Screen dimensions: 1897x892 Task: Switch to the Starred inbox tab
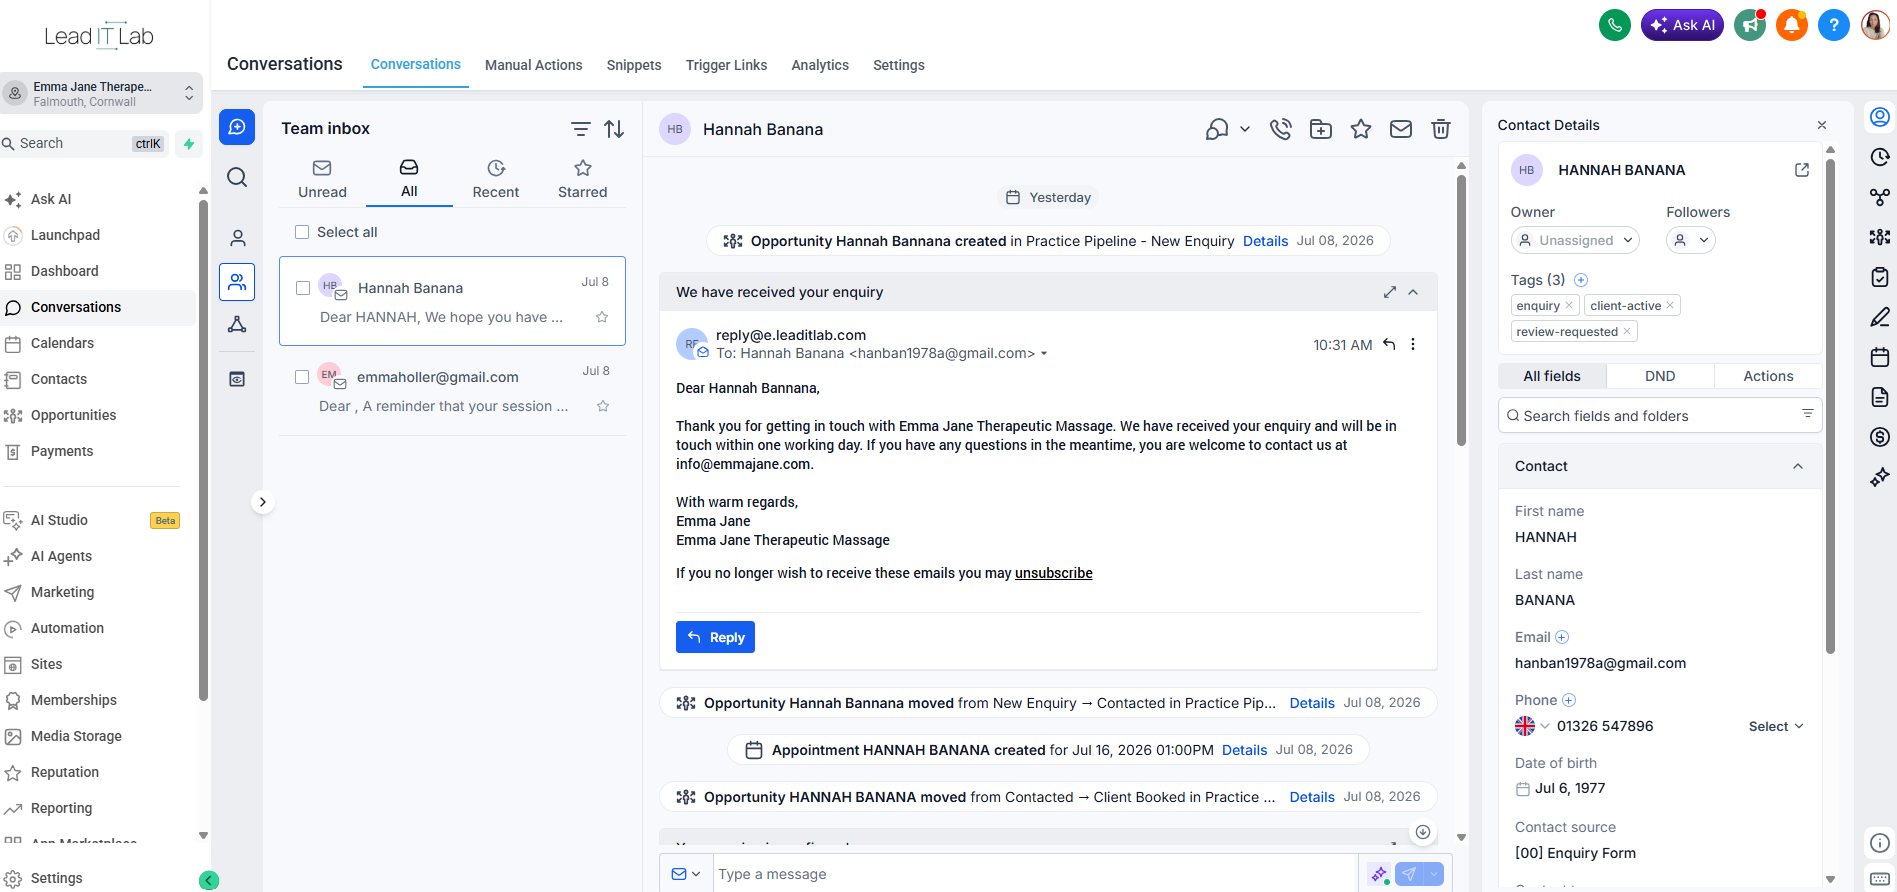click(x=582, y=179)
